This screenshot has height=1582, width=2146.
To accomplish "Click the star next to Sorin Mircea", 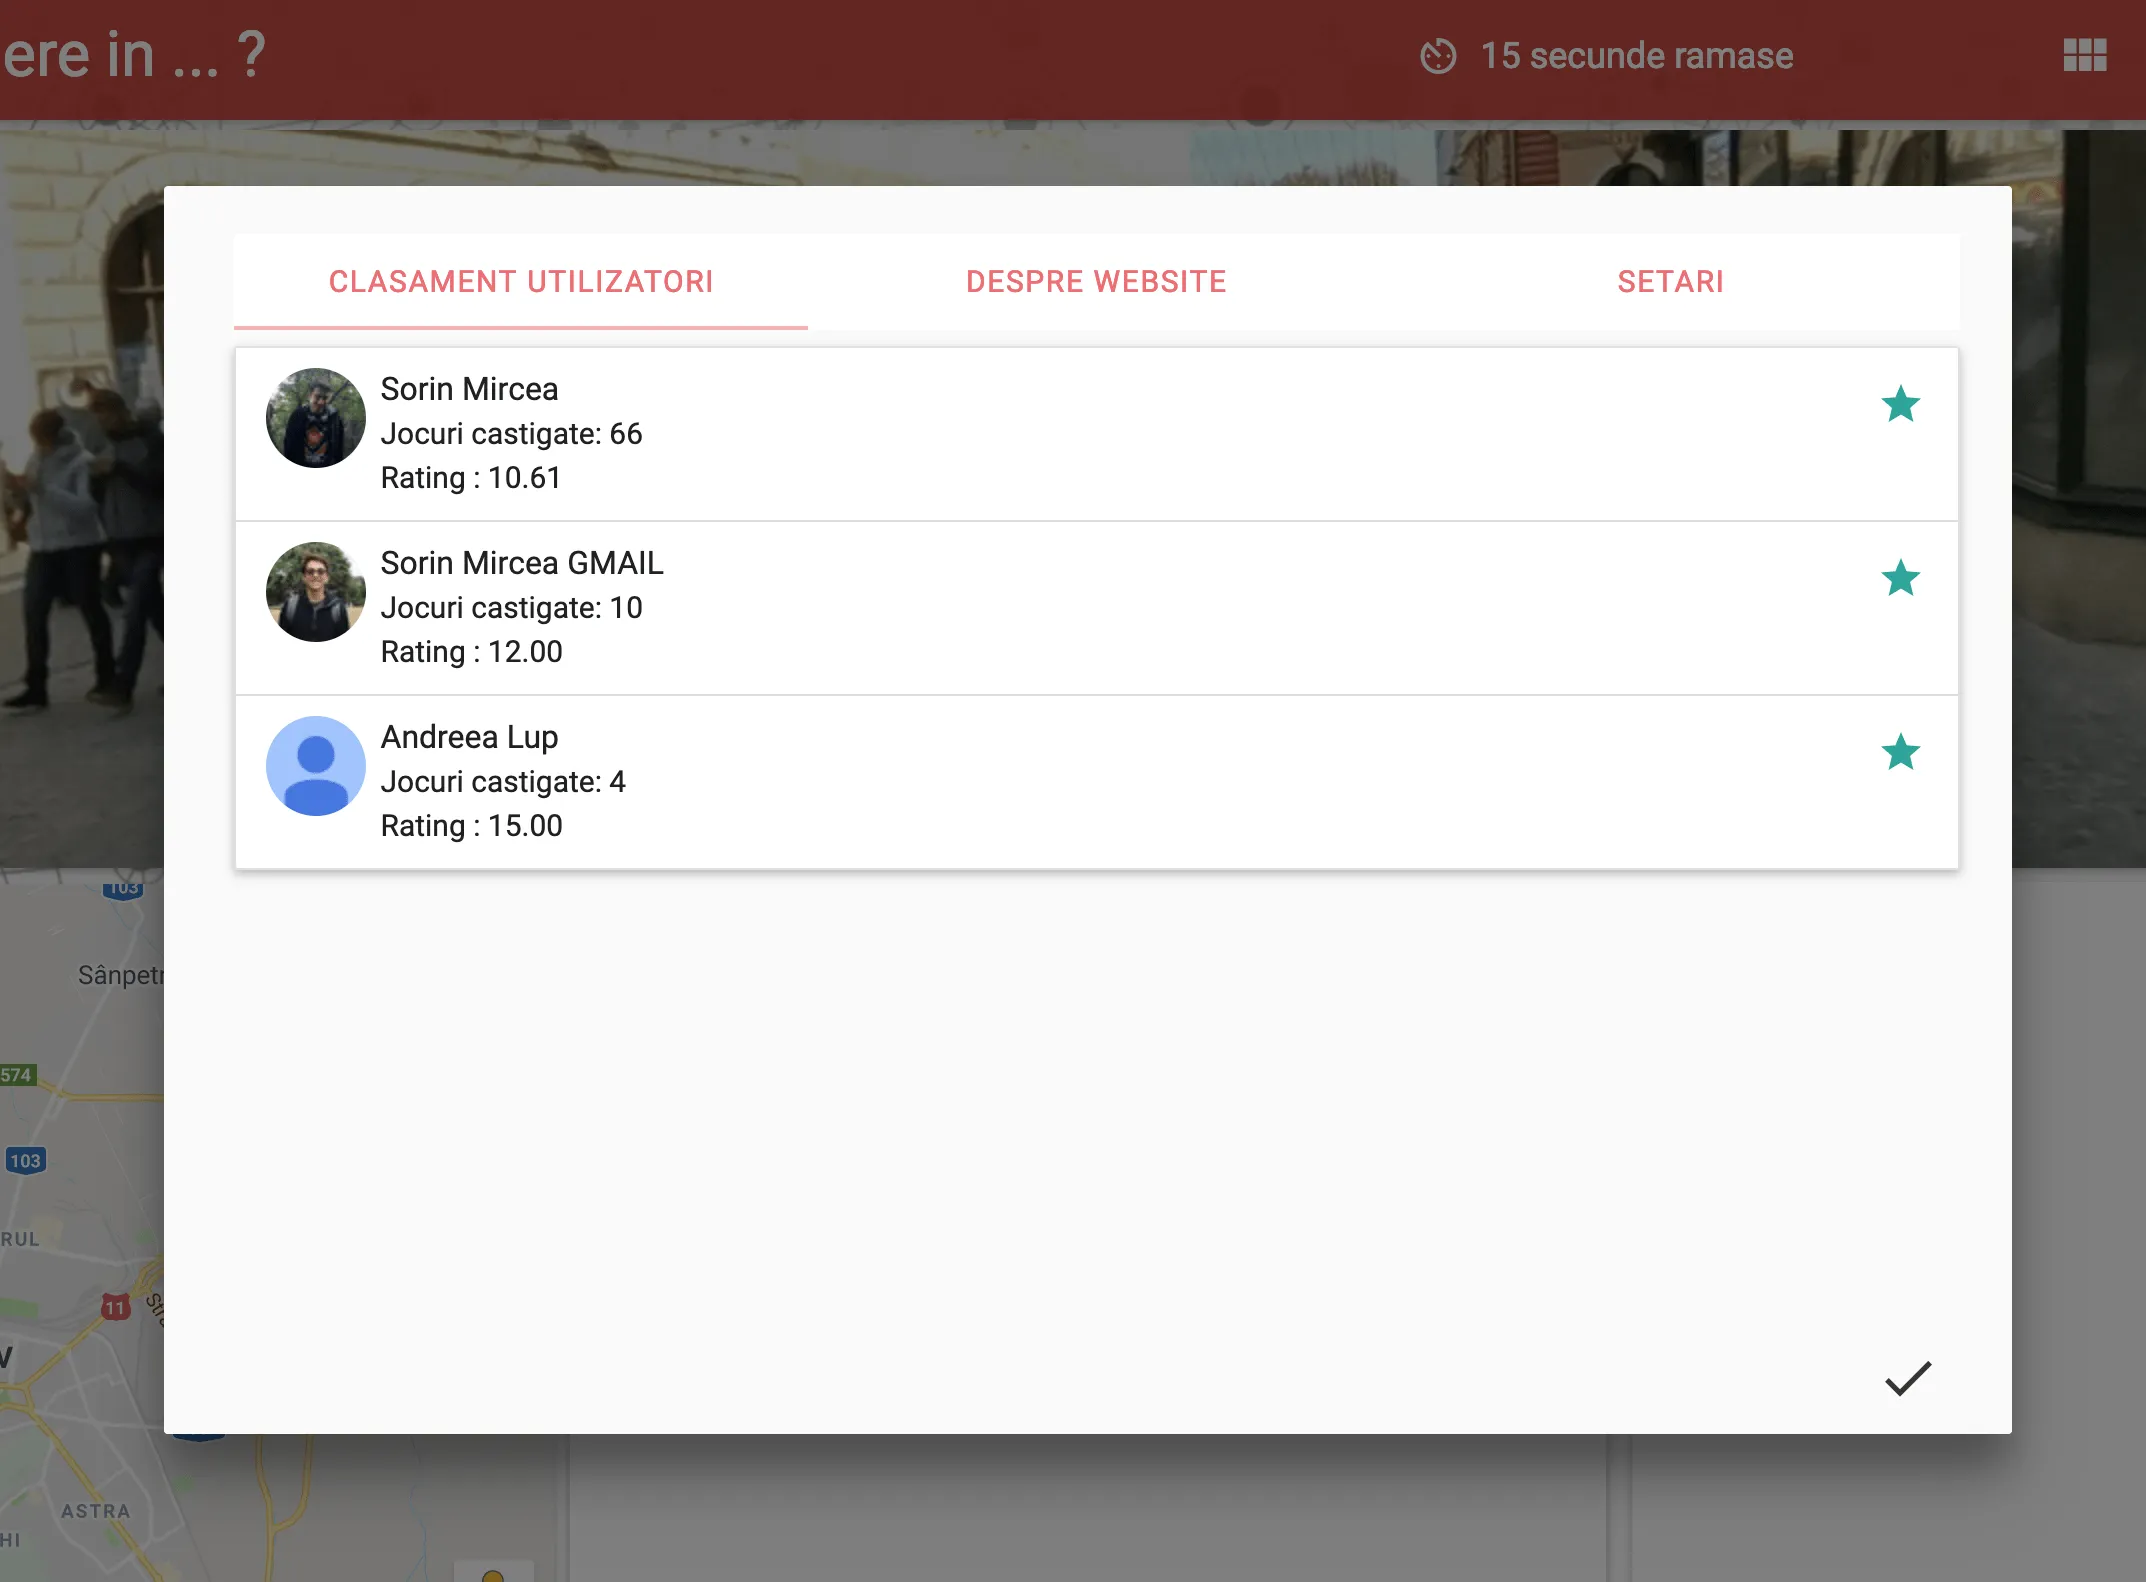I will tap(1900, 405).
